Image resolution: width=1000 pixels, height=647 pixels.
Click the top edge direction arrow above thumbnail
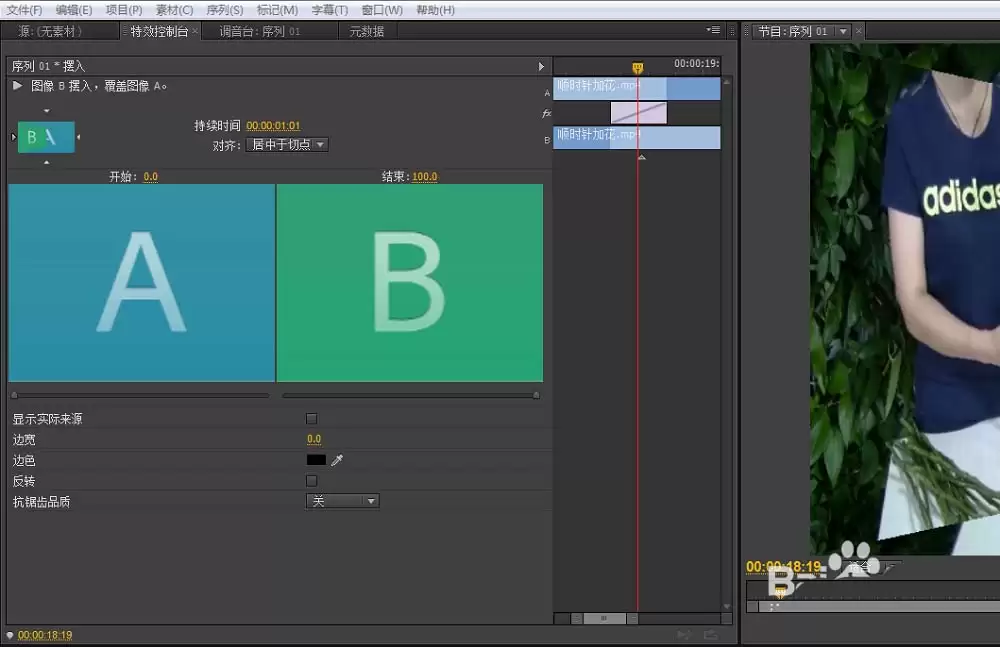(x=47, y=111)
